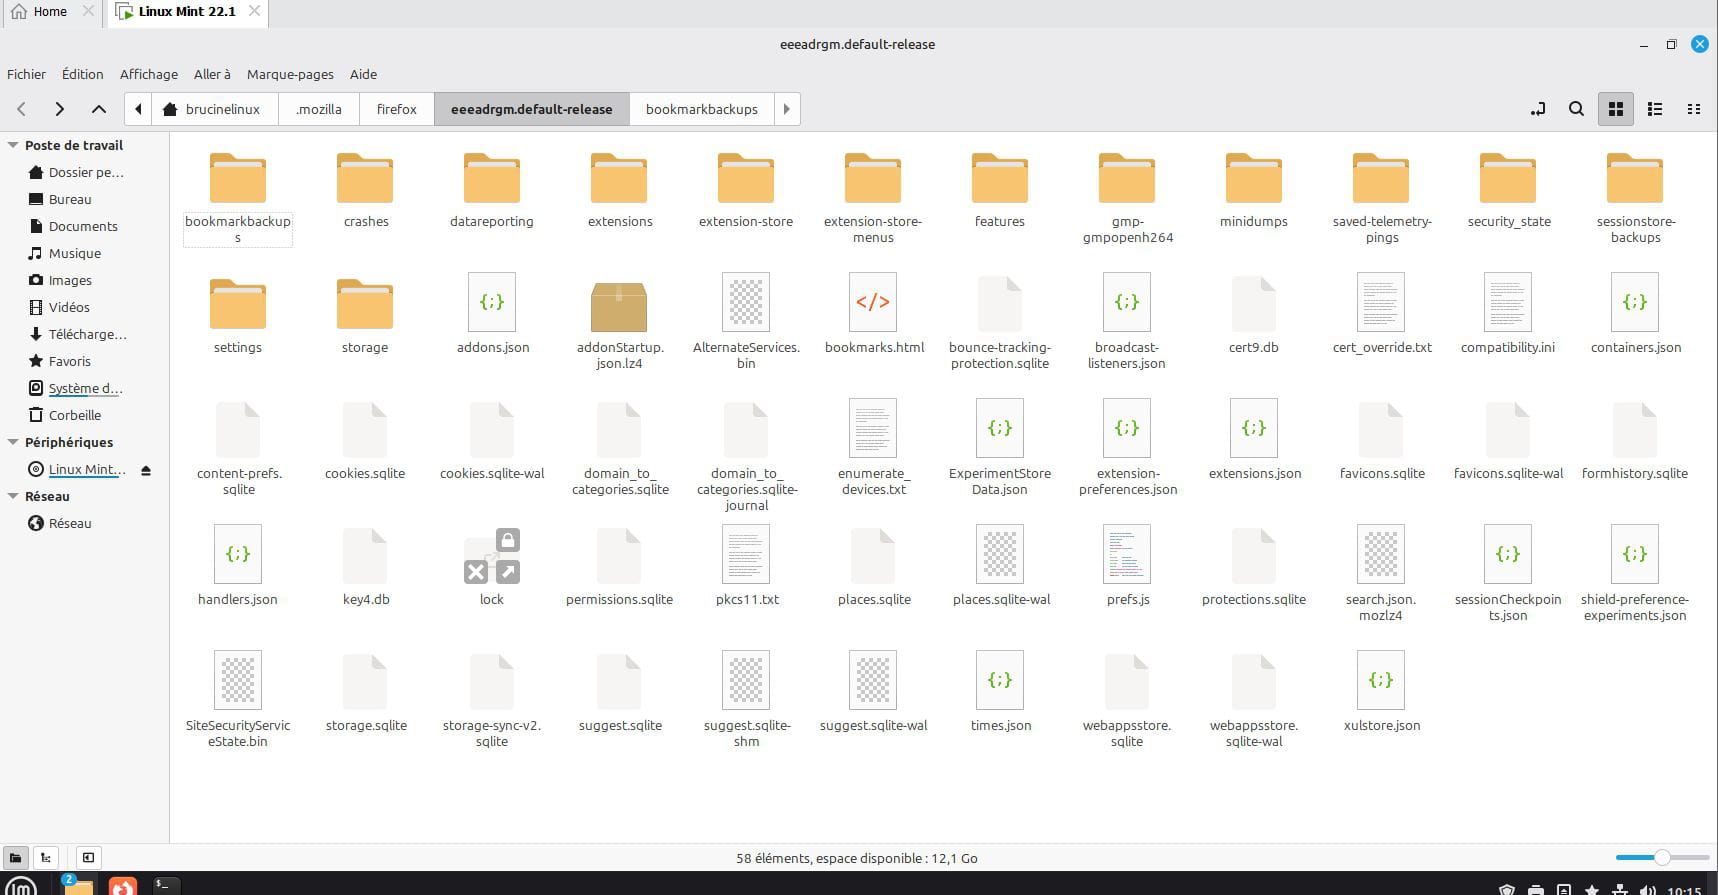Select the prefs.js file icon

click(1127, 555)
